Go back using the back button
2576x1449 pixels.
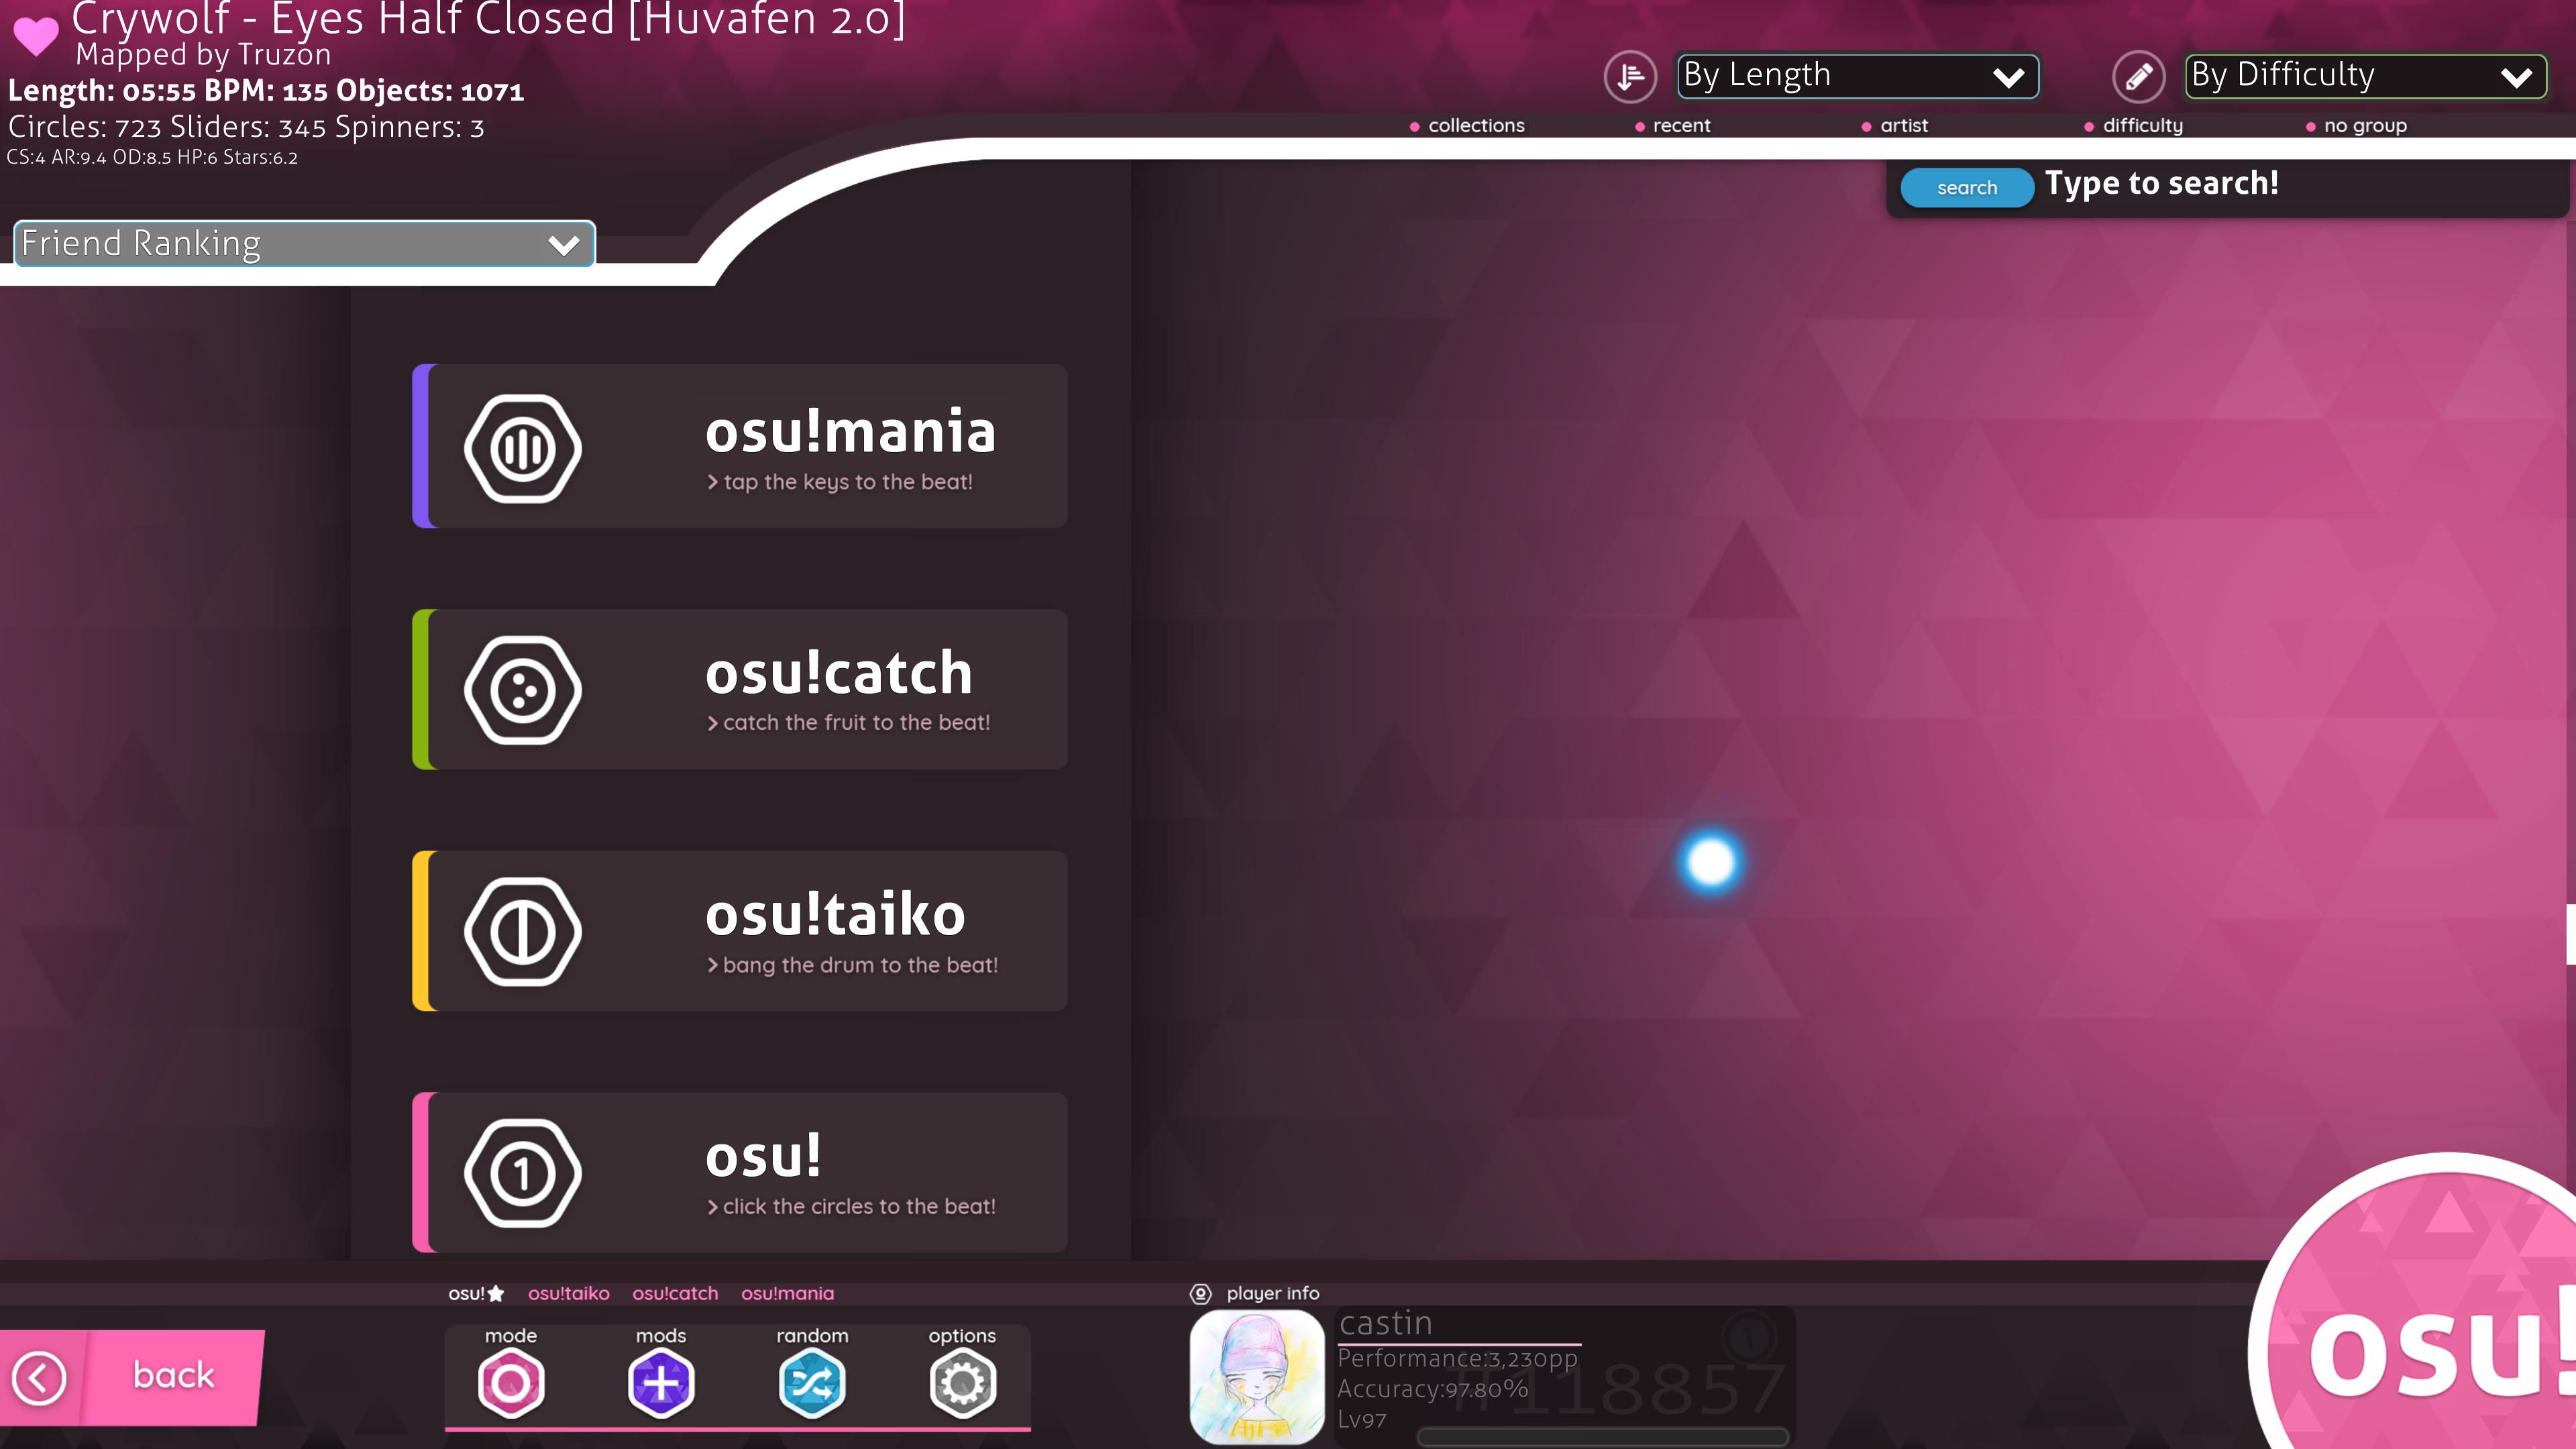click(x=132, y=1377)
